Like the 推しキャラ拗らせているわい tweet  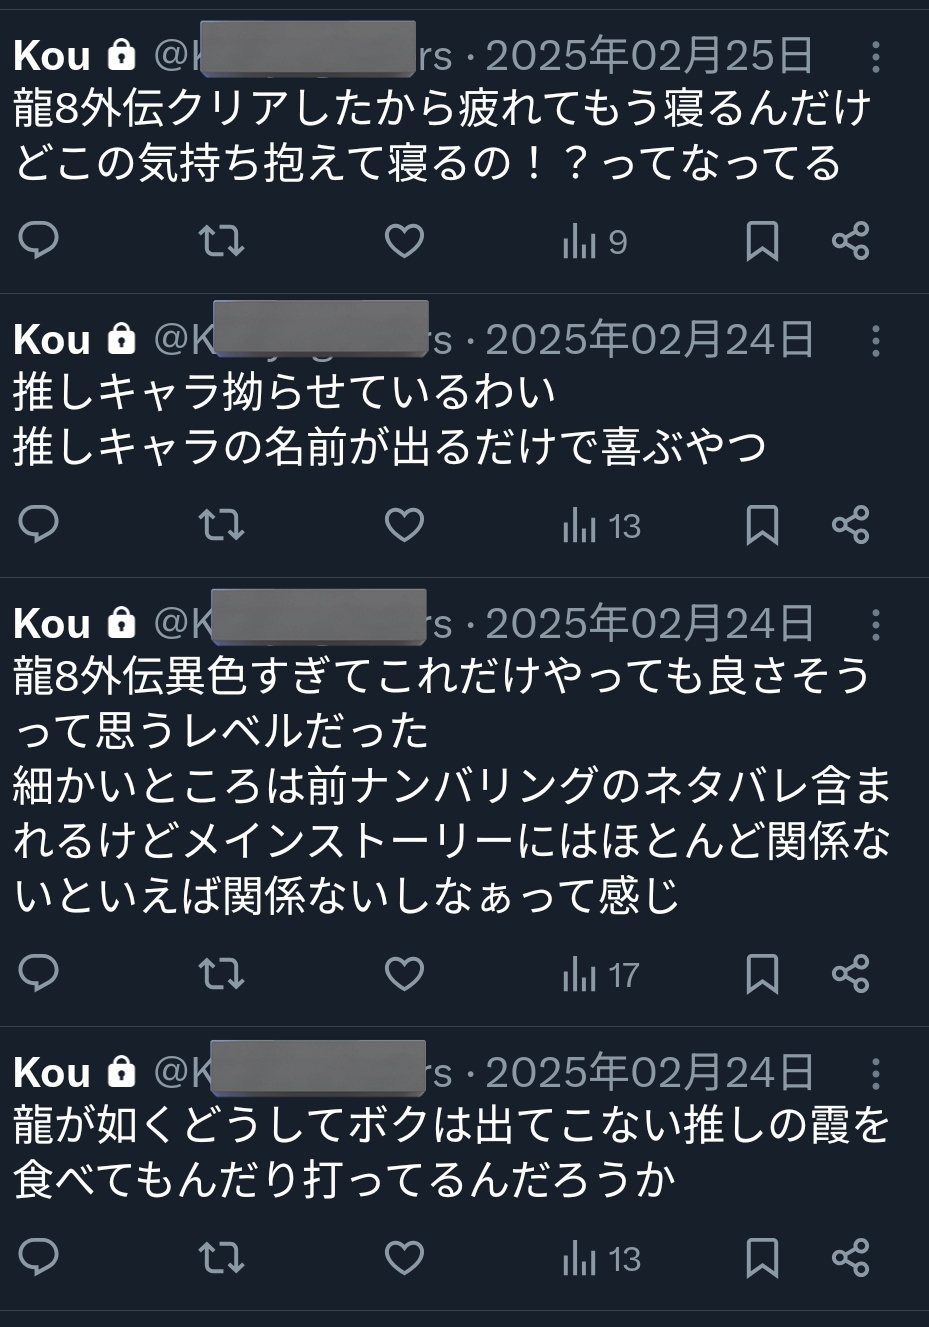coord(404,525)
